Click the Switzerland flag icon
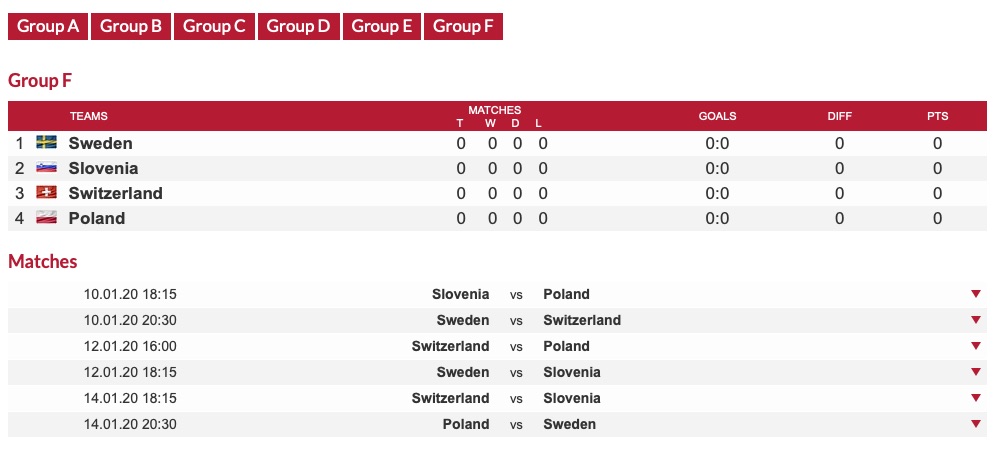This screenshot has width=997, height=452. 46,193
